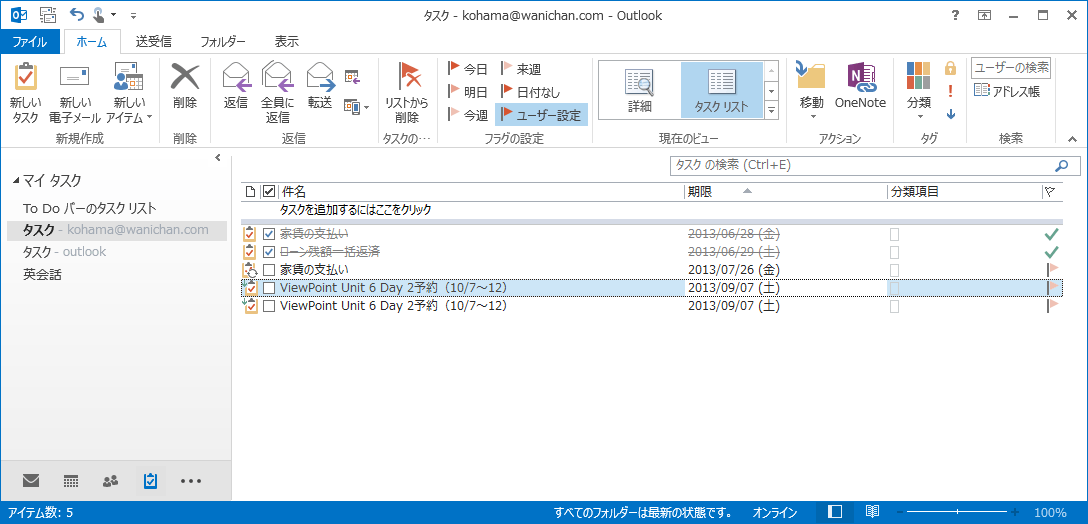Set flag to 日付なし
This screenshot has width=1088, height=524.
coord(531,91)
